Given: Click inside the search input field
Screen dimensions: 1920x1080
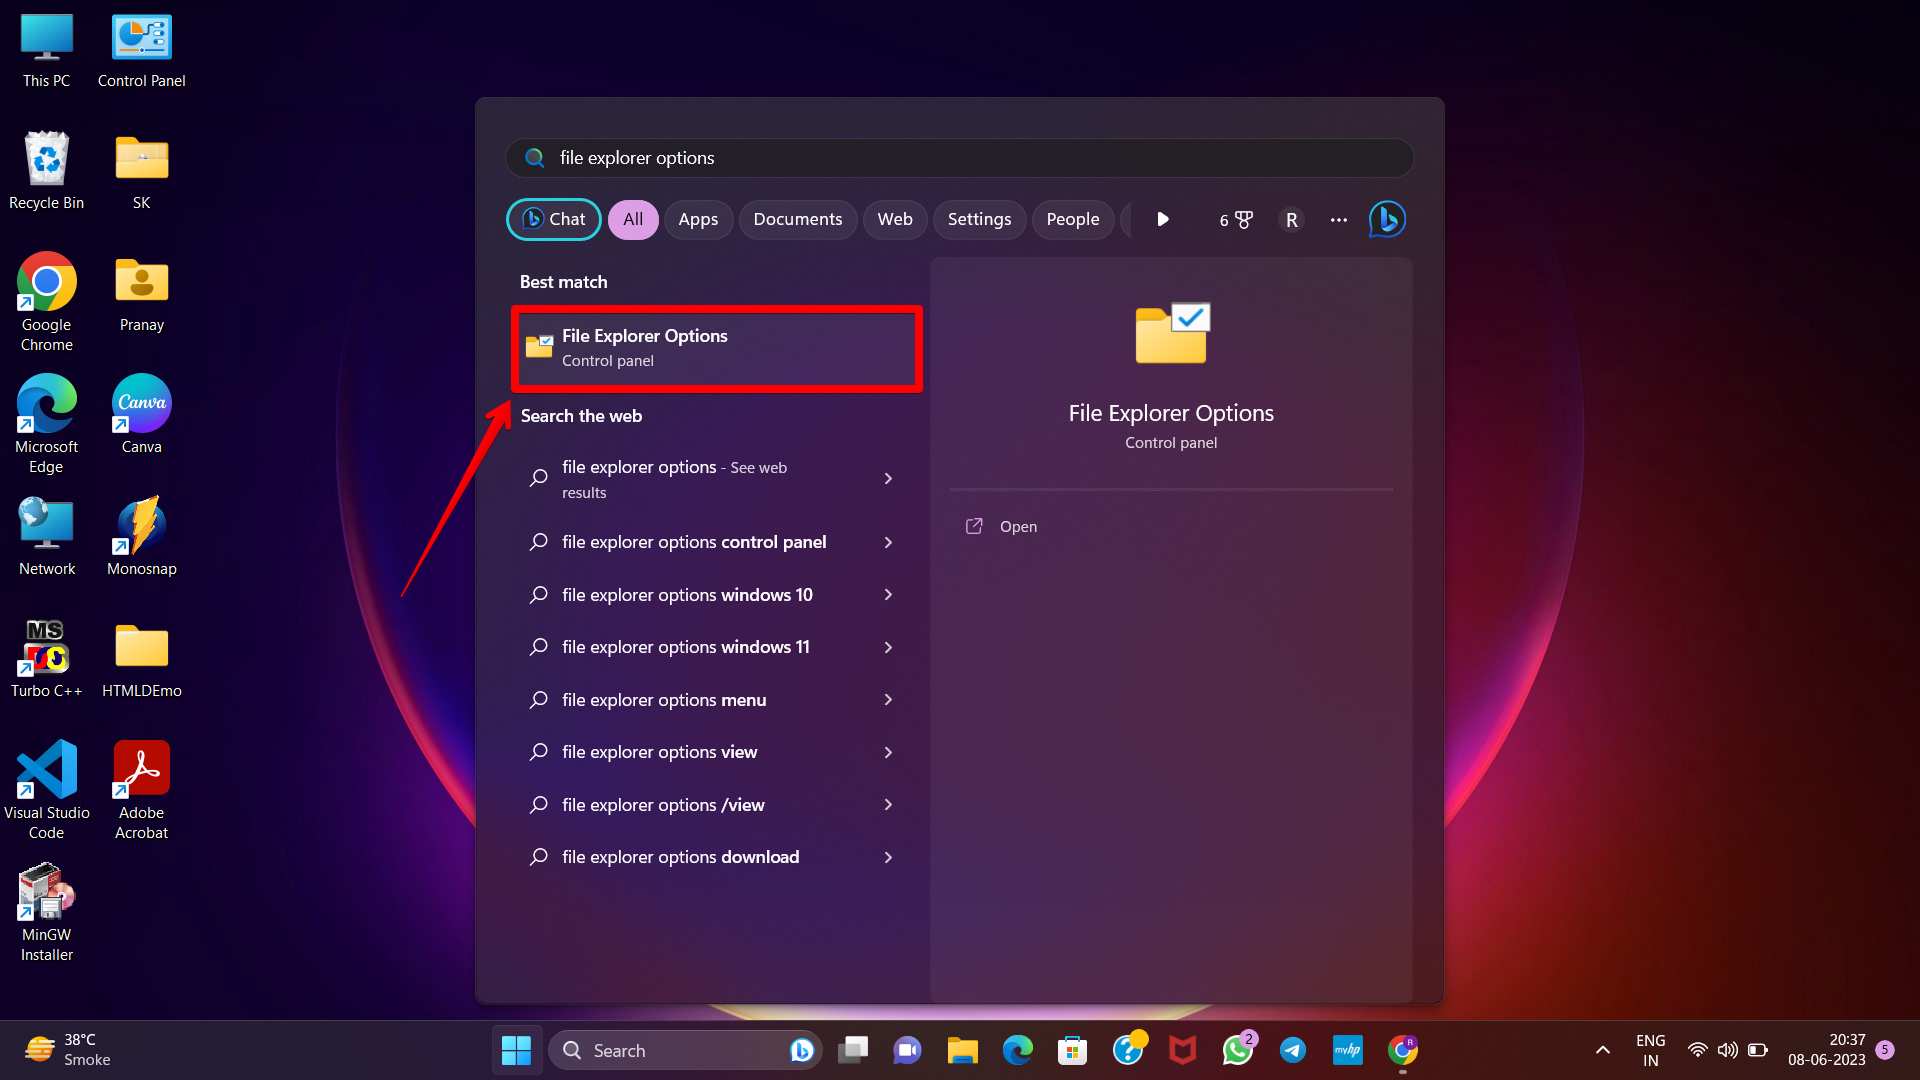Looking at the screenshot, I should point(900,157).
